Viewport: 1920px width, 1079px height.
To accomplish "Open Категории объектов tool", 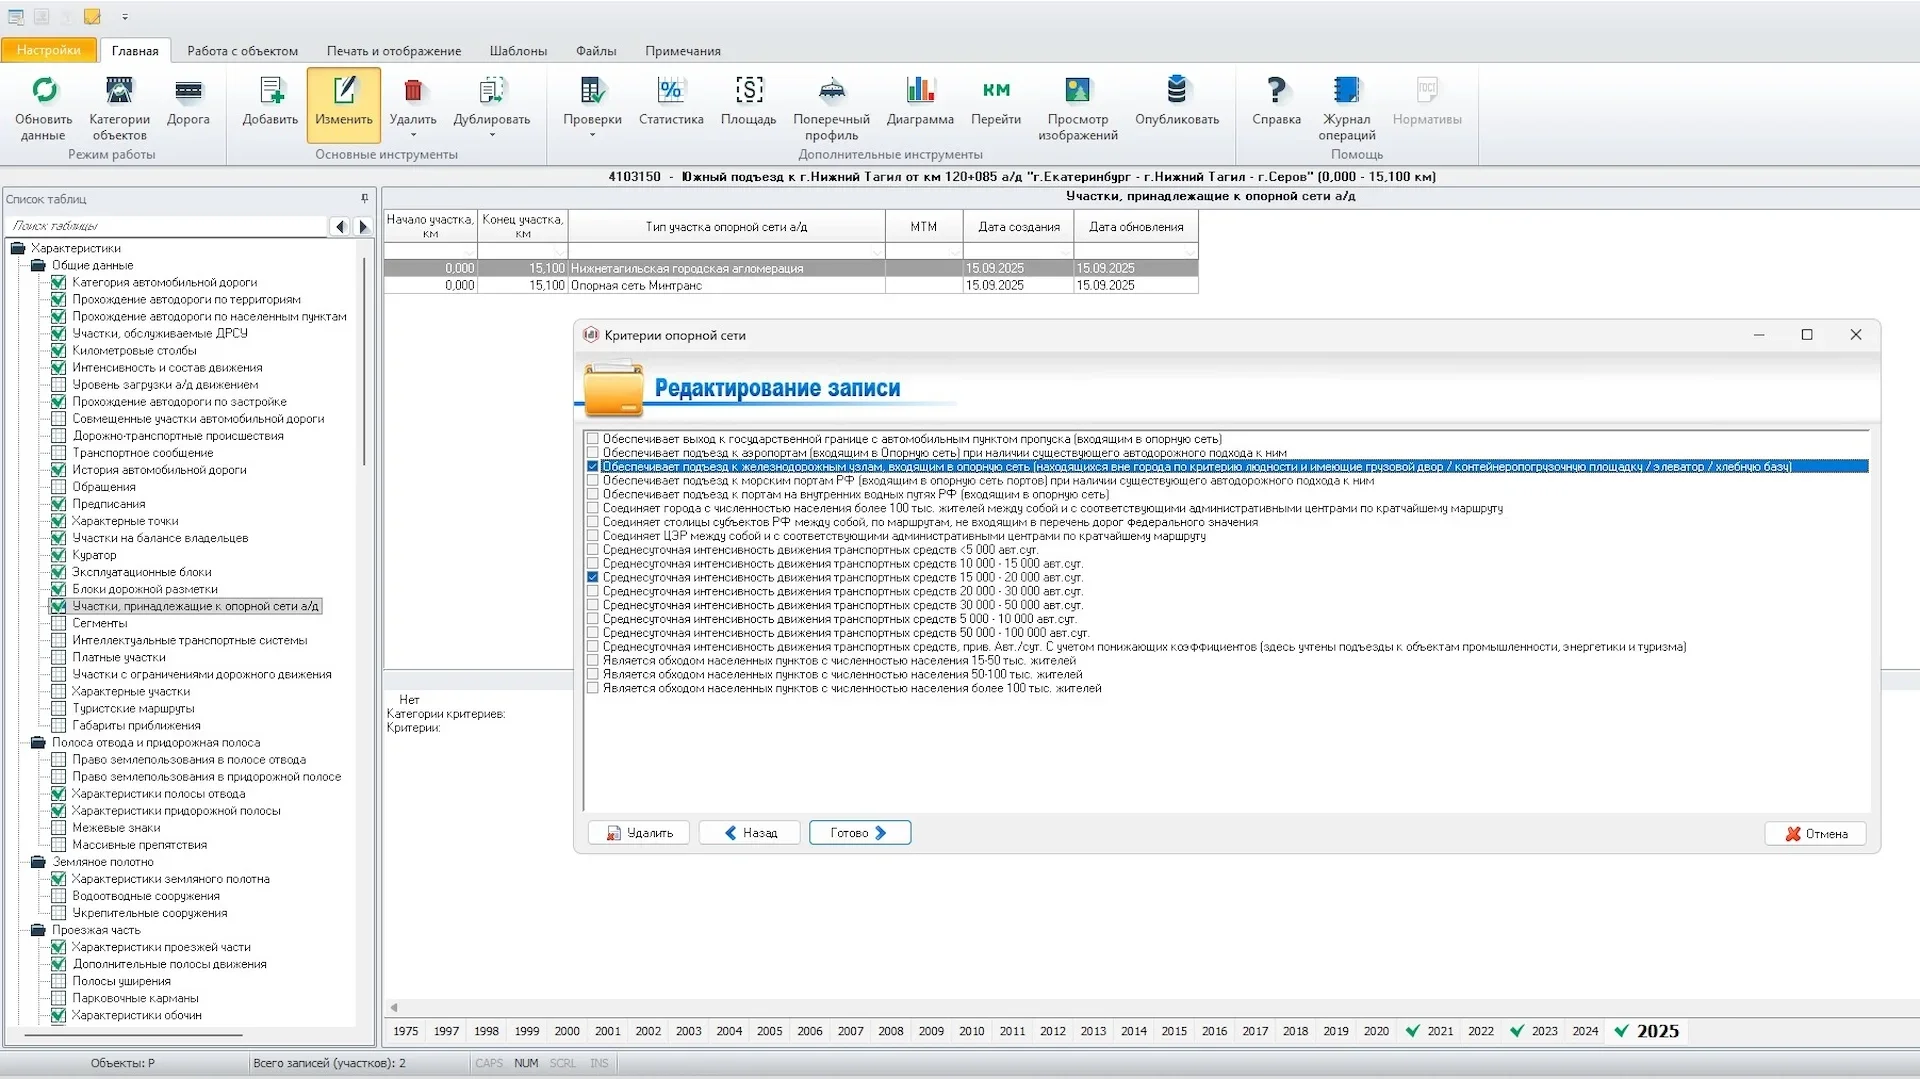I will pyautogui.click(x=119, y=91).
